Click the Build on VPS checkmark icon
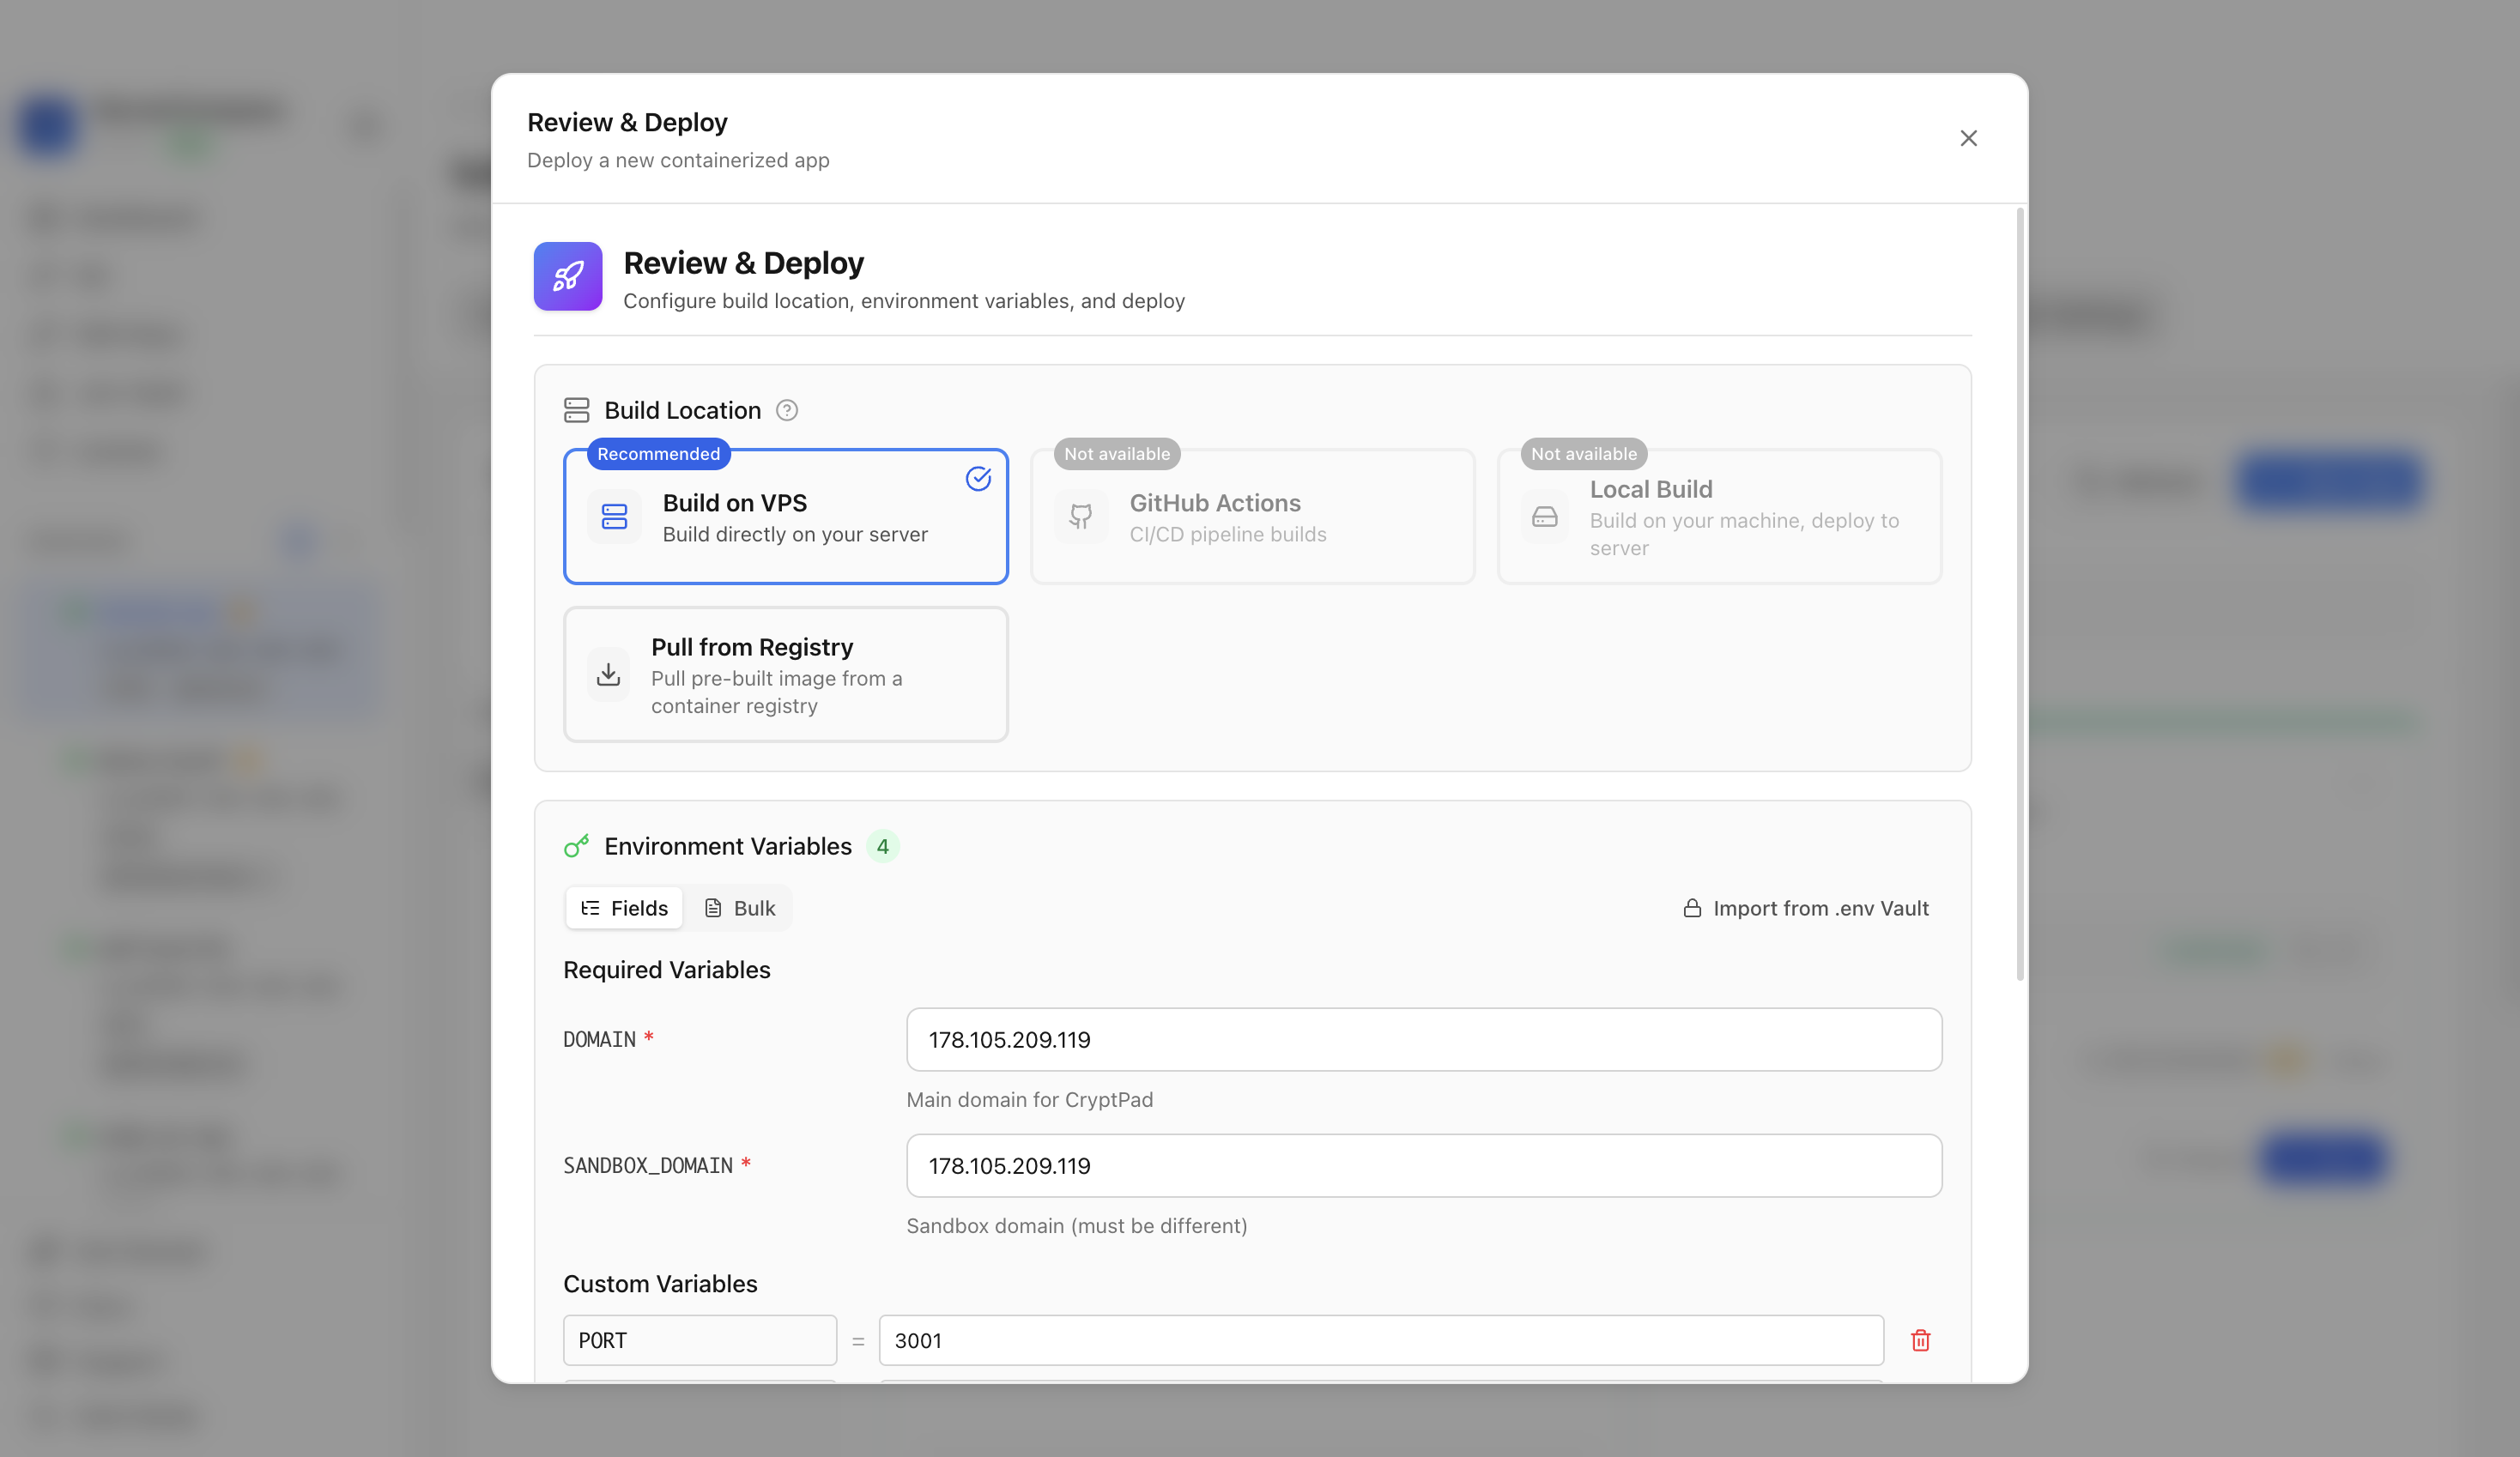Image resolution: width=2520 pixels, height=1457 pixels. coord(978,479)
